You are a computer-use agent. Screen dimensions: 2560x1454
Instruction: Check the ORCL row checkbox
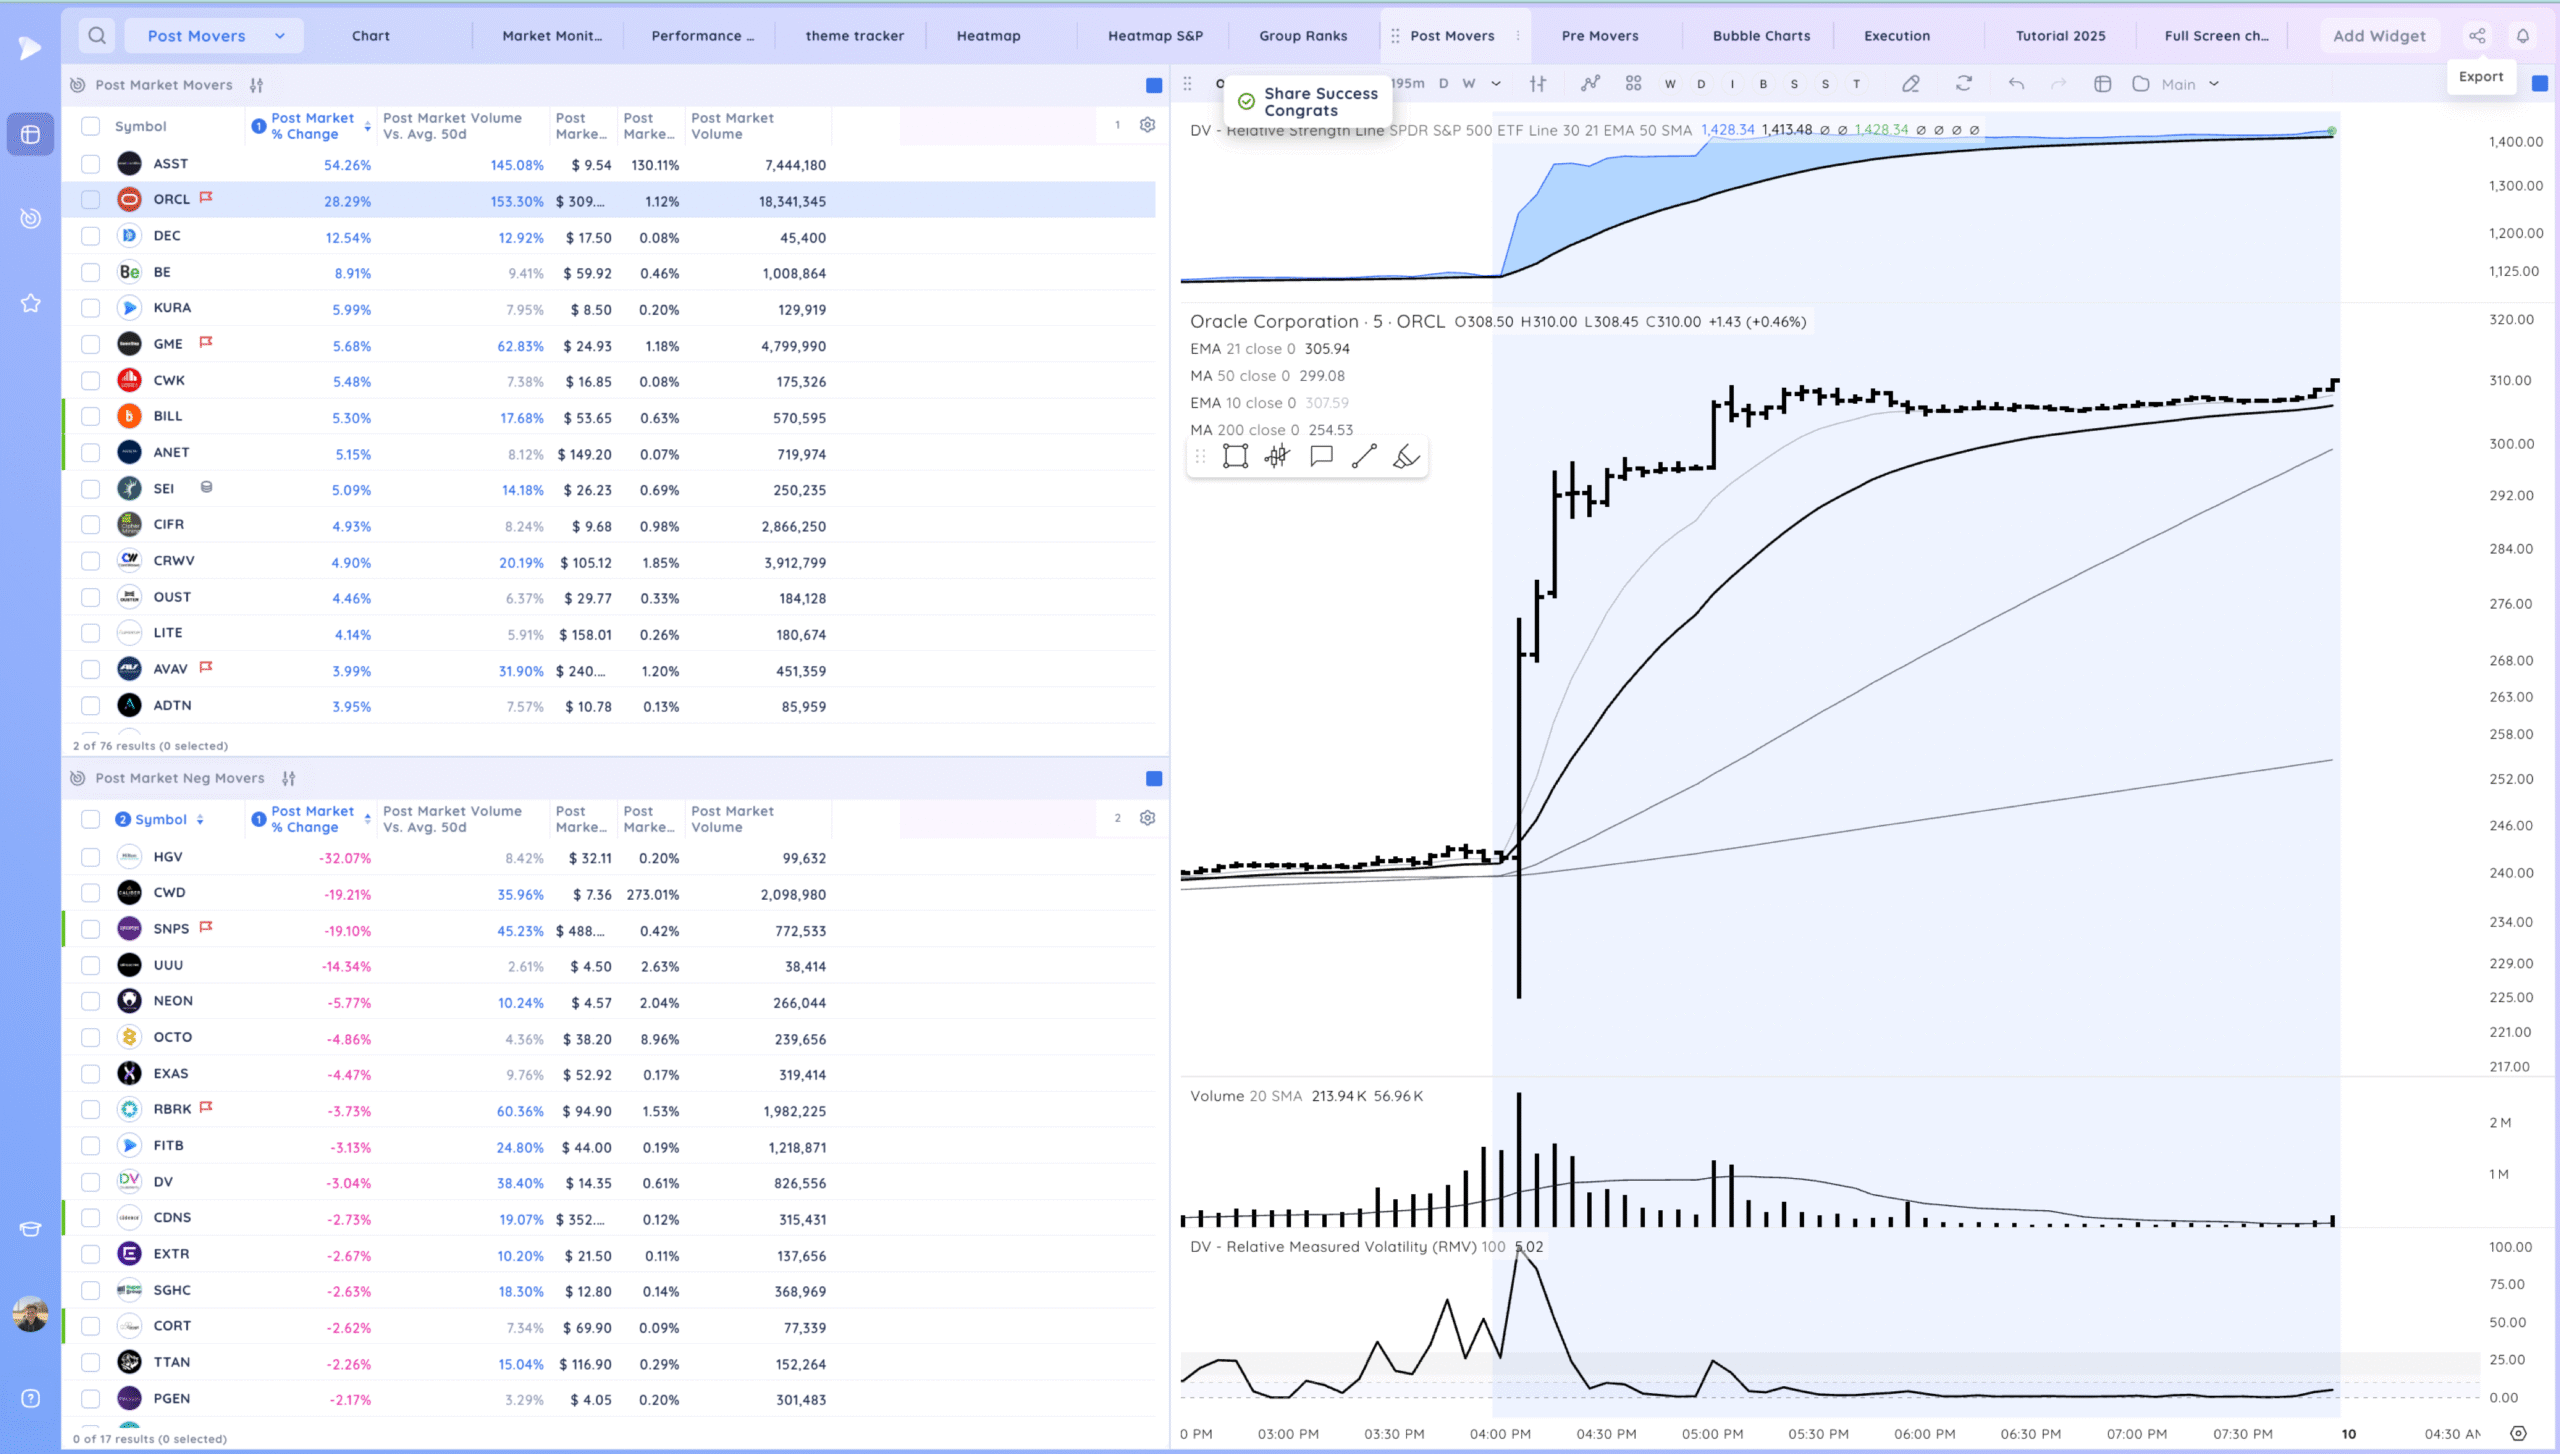coord(90,200)
